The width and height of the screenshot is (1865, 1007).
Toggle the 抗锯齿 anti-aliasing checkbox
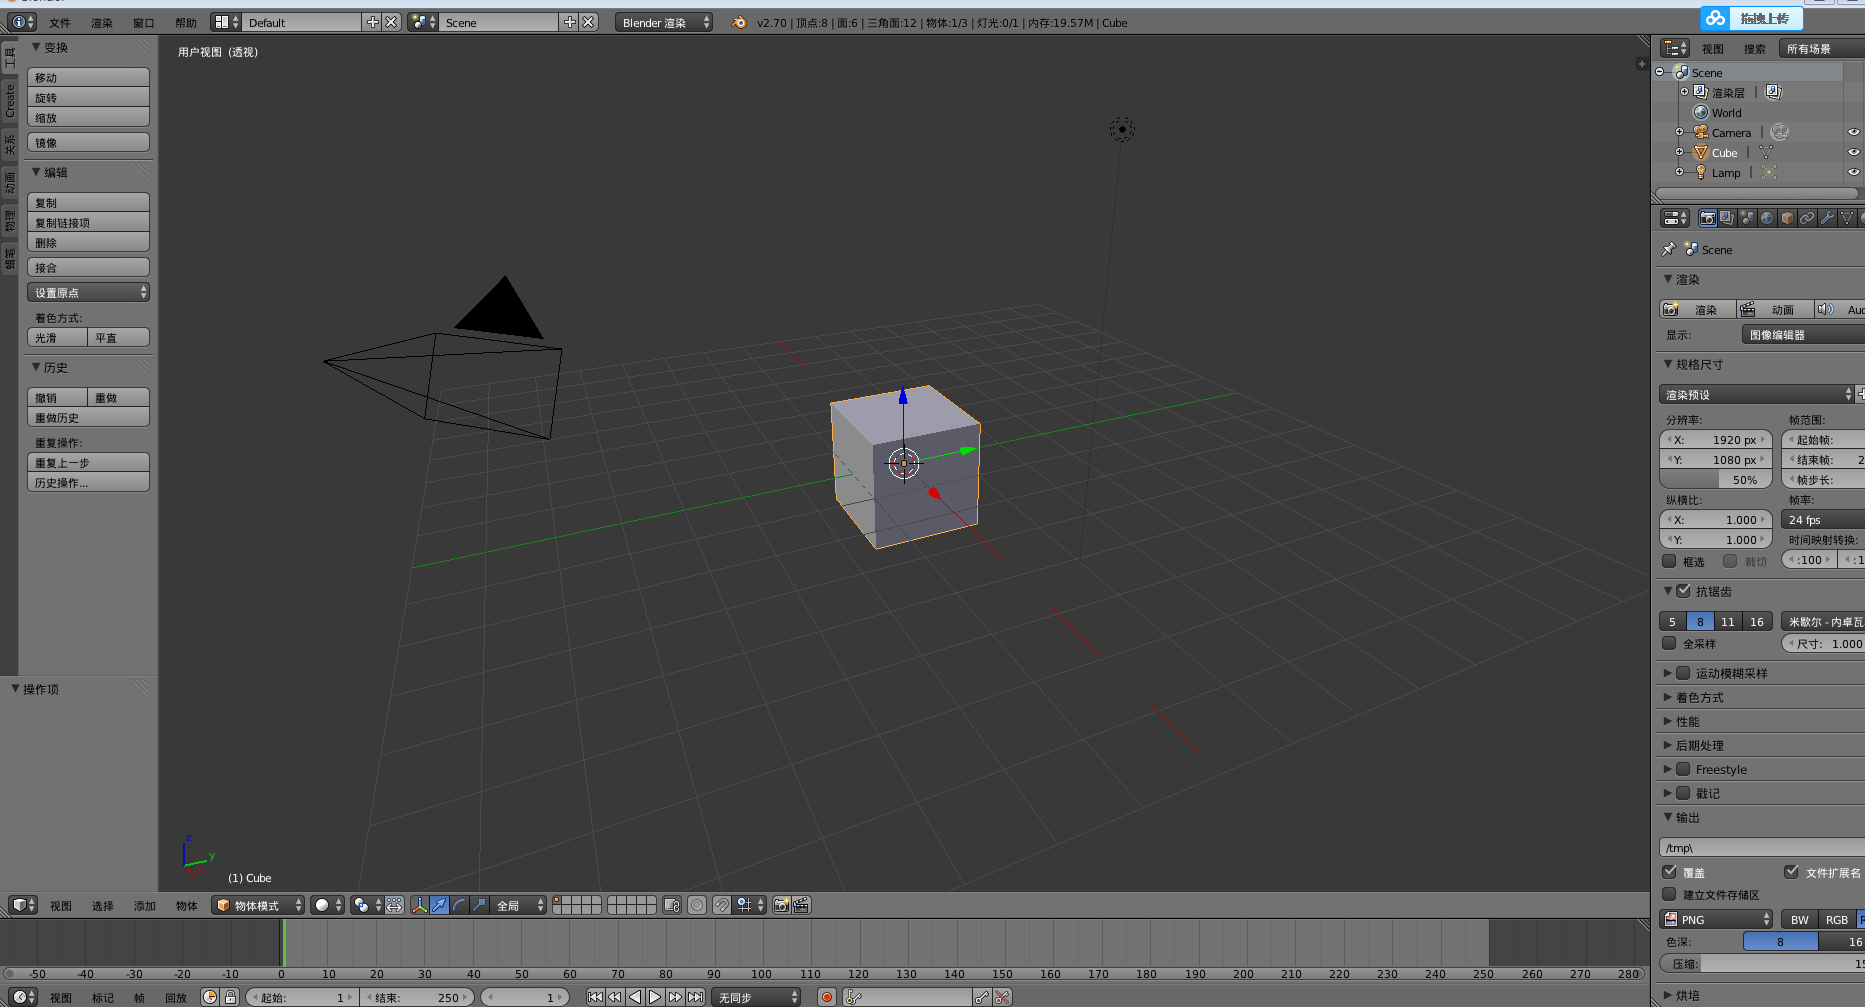(1683, 591)
